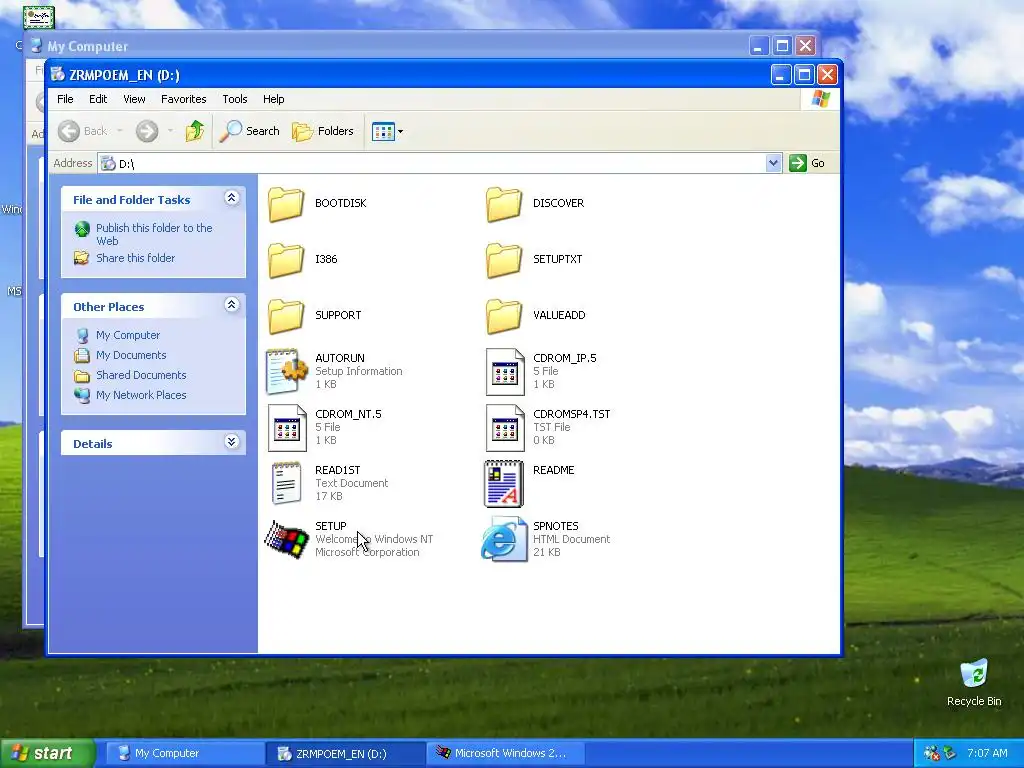The height and width of the screenshot is (768, 1024).
Task: Go to My Computer in Other Places
Action: [127, 335]
